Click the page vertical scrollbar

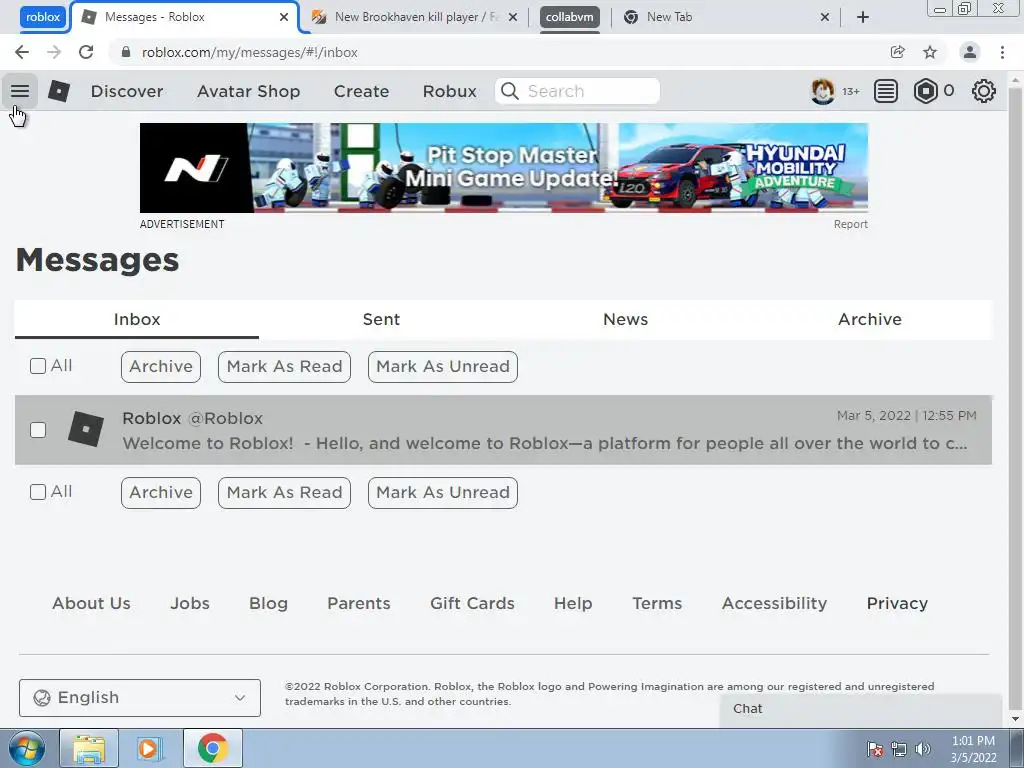point(1015,398)
